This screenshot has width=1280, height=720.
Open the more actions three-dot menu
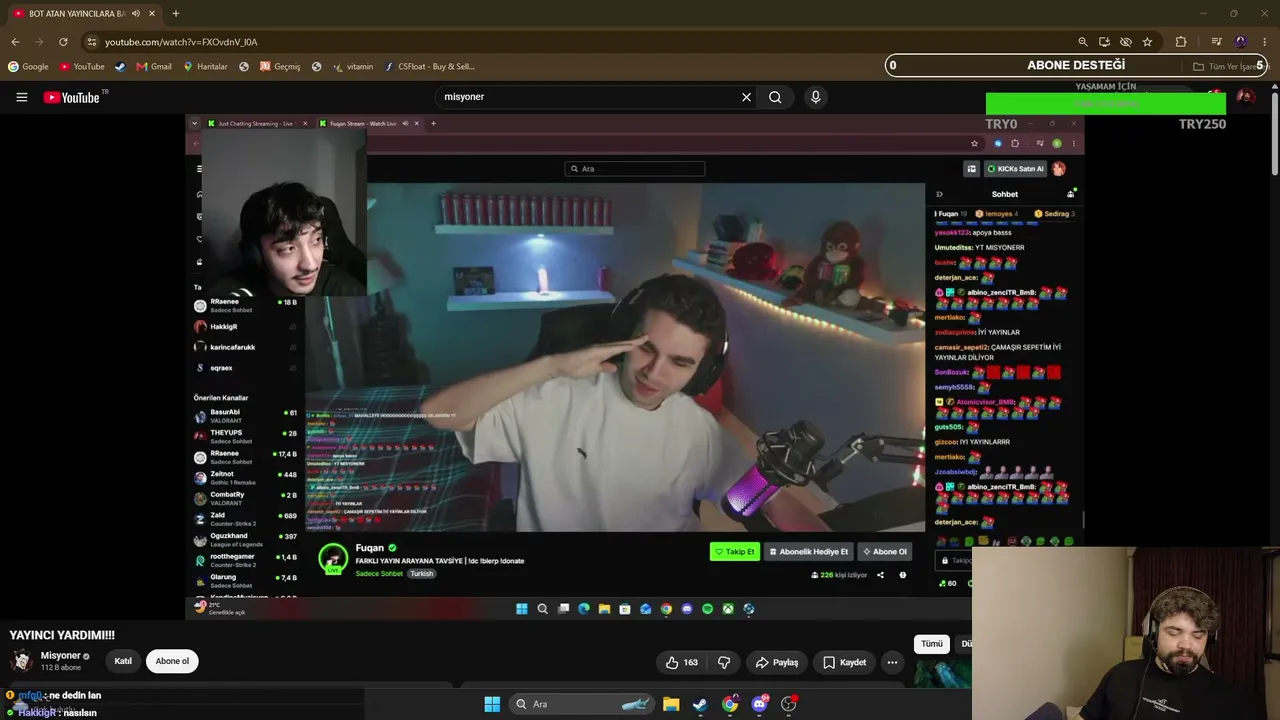pos(892,662)
